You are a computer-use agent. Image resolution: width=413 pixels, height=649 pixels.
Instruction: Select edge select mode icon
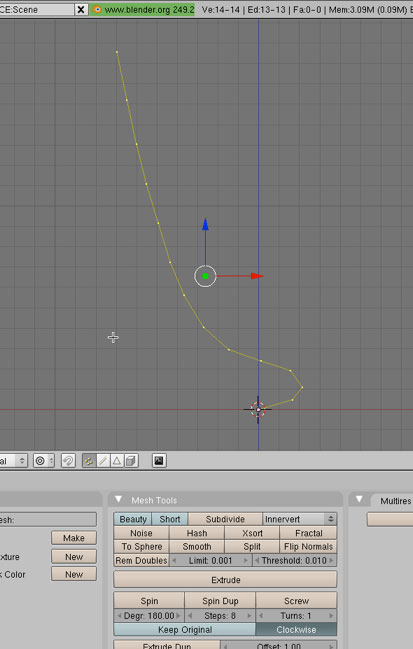[x=103, y=461]
